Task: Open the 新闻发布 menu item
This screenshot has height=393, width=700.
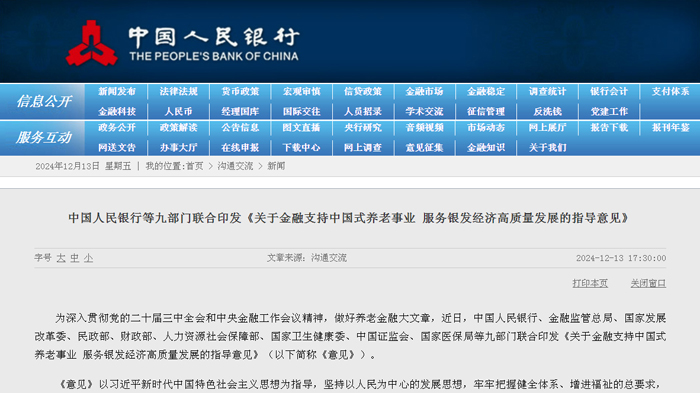Action: point(117,92)
